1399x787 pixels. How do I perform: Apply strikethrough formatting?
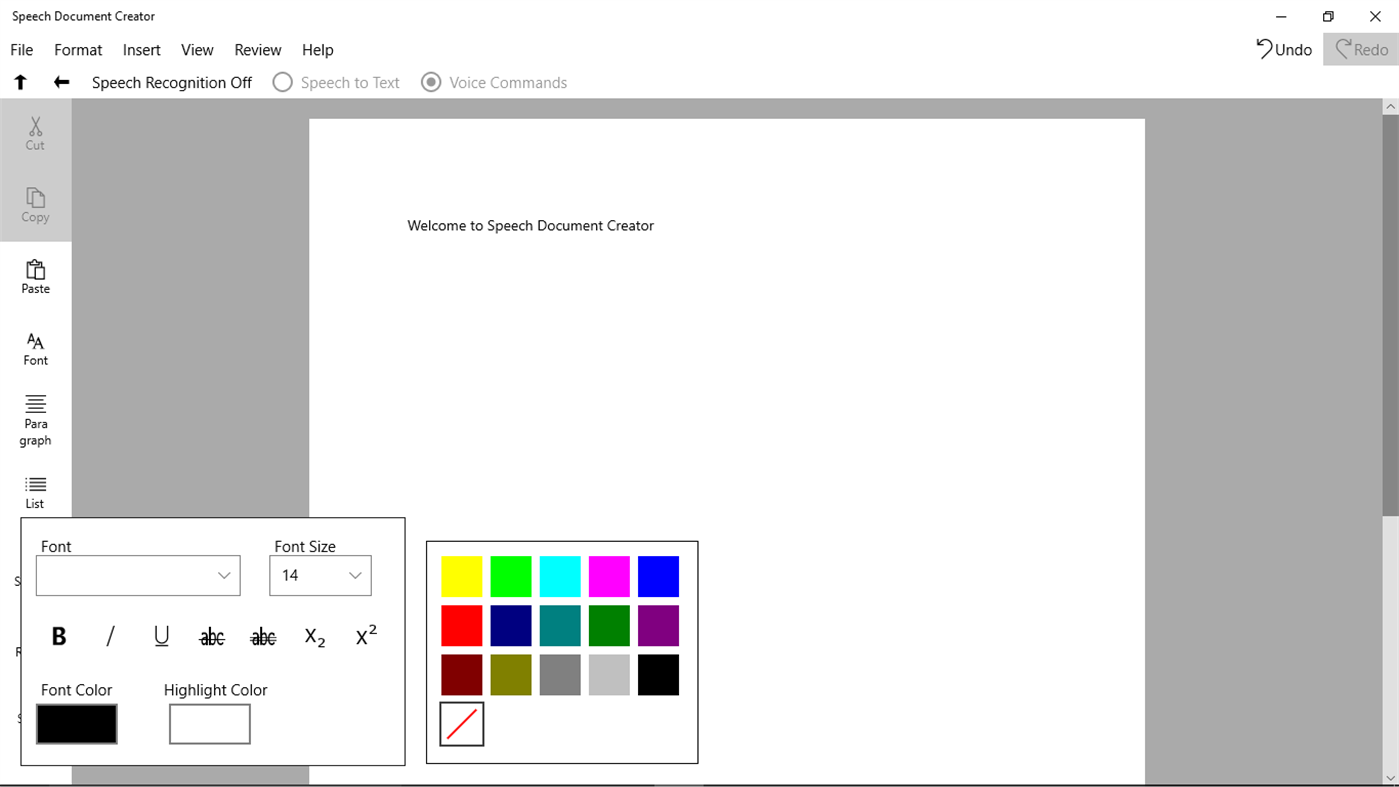(x=211, y=636)
